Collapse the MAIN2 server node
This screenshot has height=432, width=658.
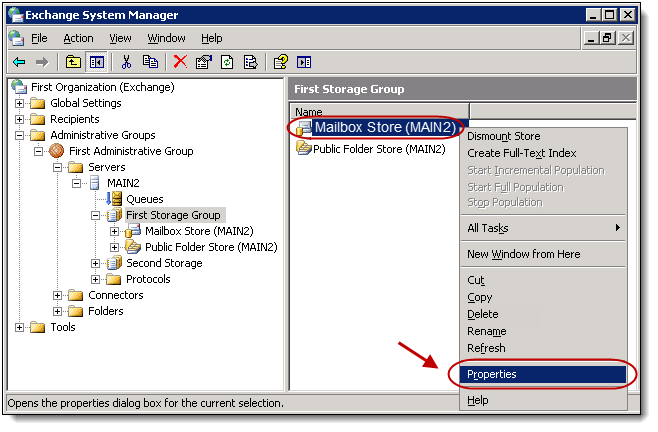point(76,183)
